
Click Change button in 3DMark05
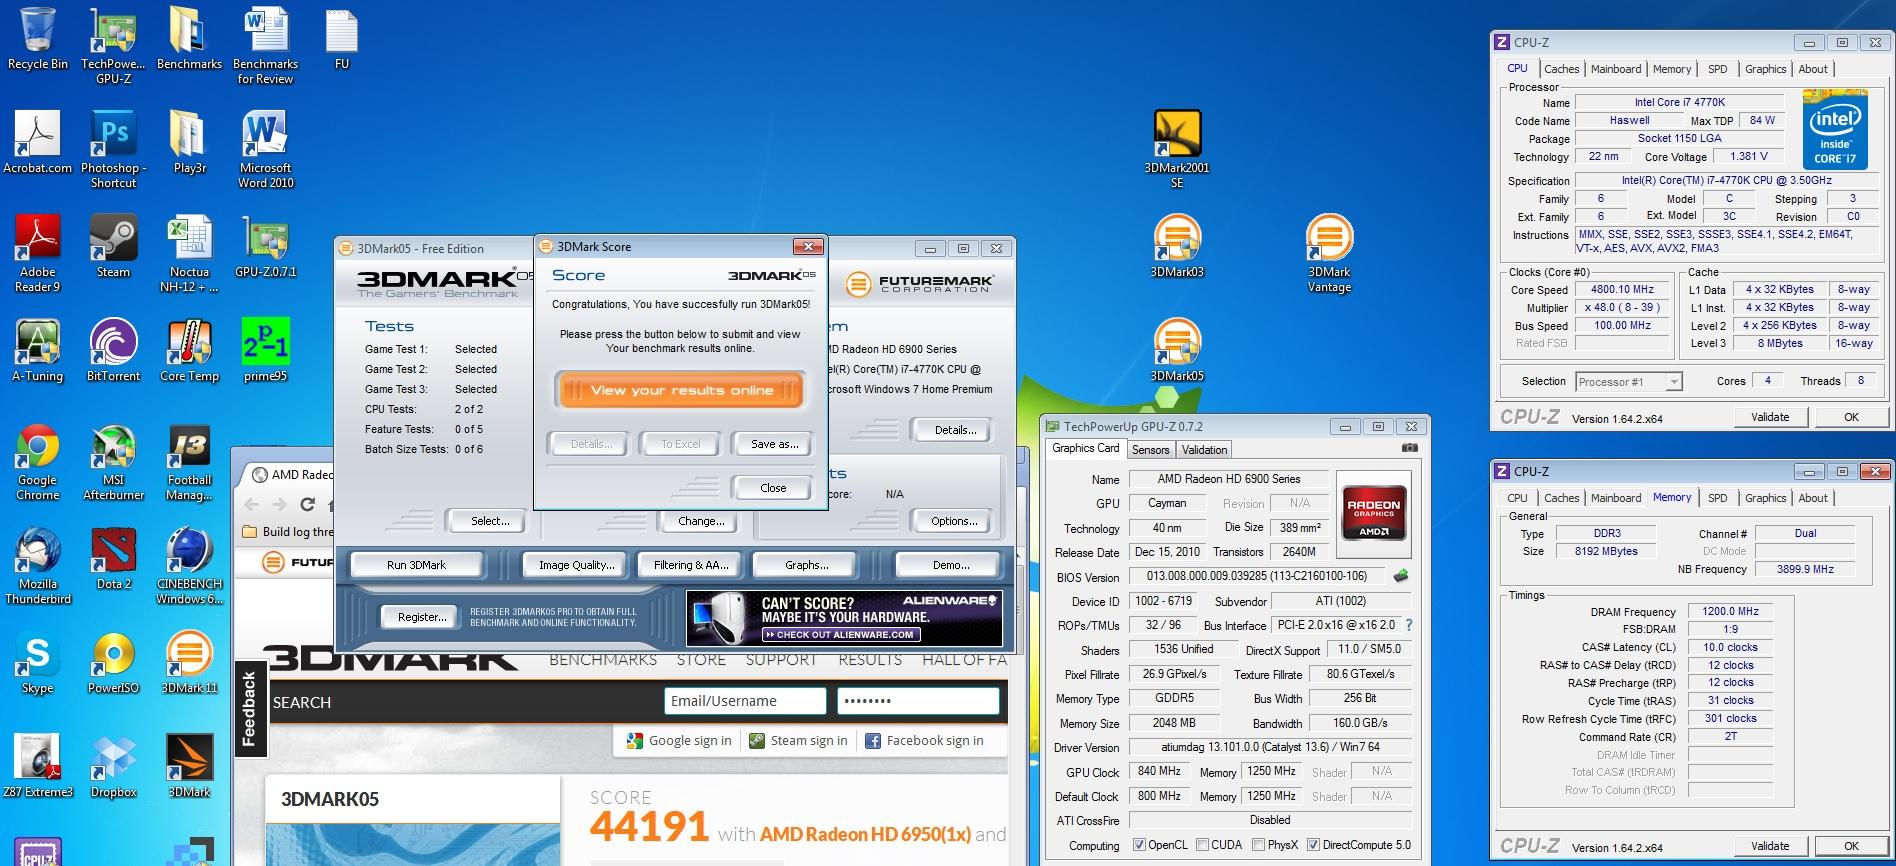click(x=701, y=521)
